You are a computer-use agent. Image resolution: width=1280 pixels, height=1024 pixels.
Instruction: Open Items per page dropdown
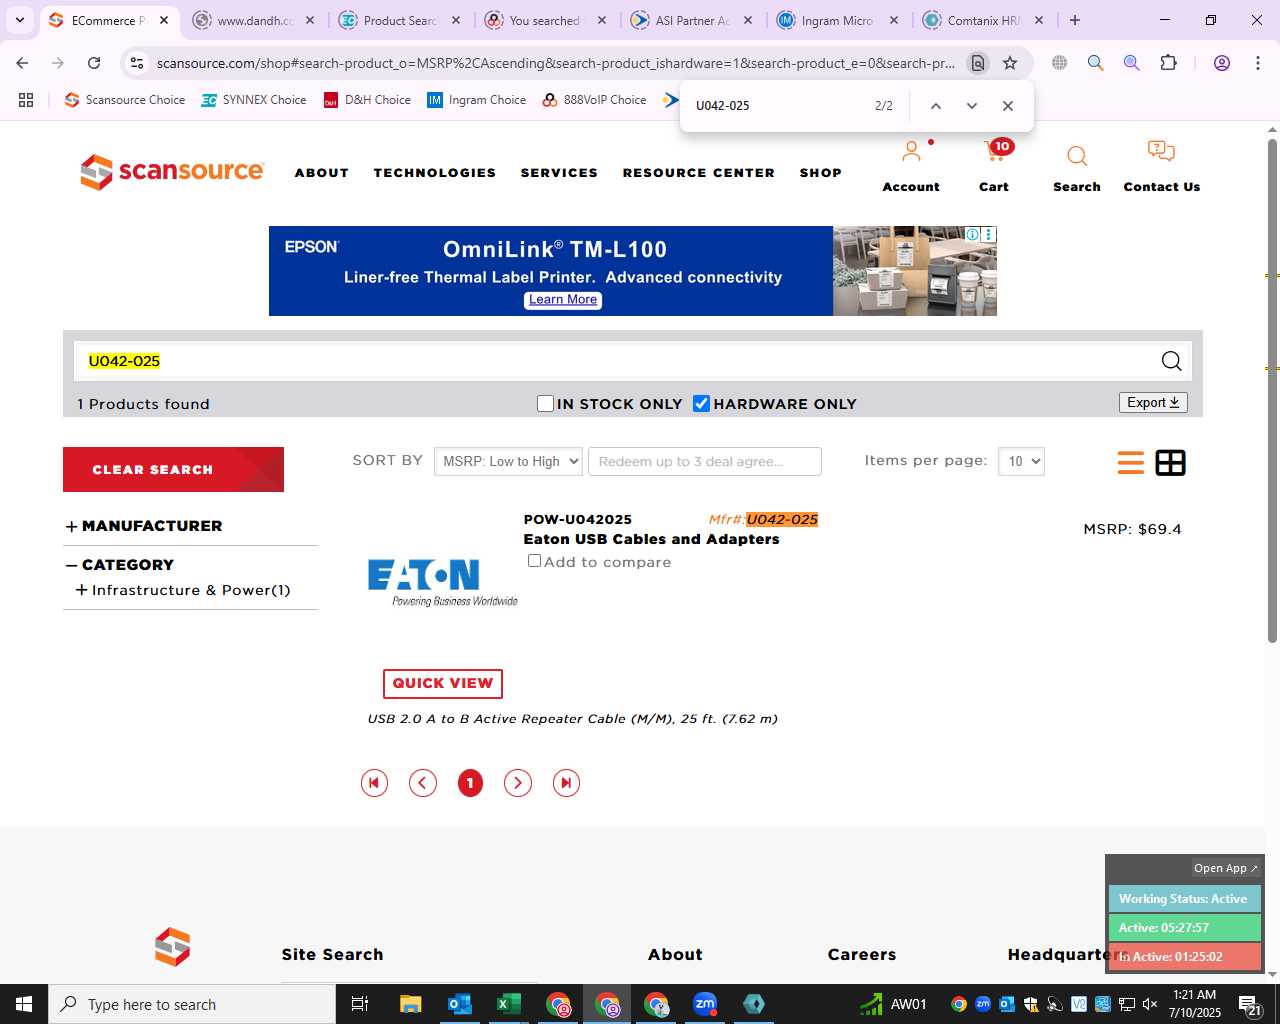click(x=1021, y=461)
